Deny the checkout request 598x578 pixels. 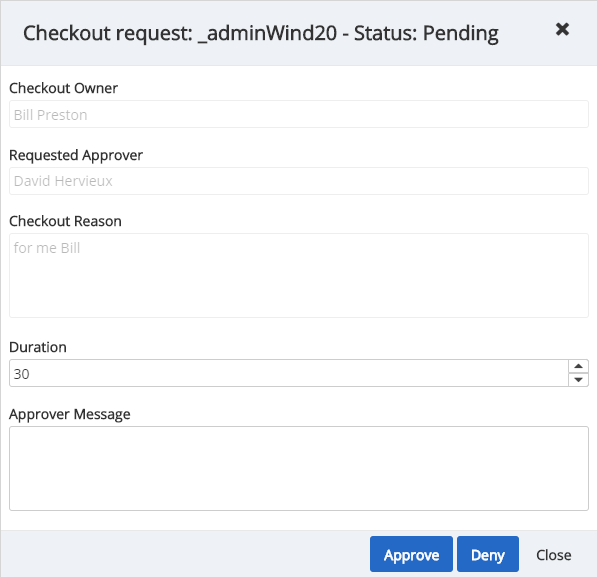(x=488, y=554)
